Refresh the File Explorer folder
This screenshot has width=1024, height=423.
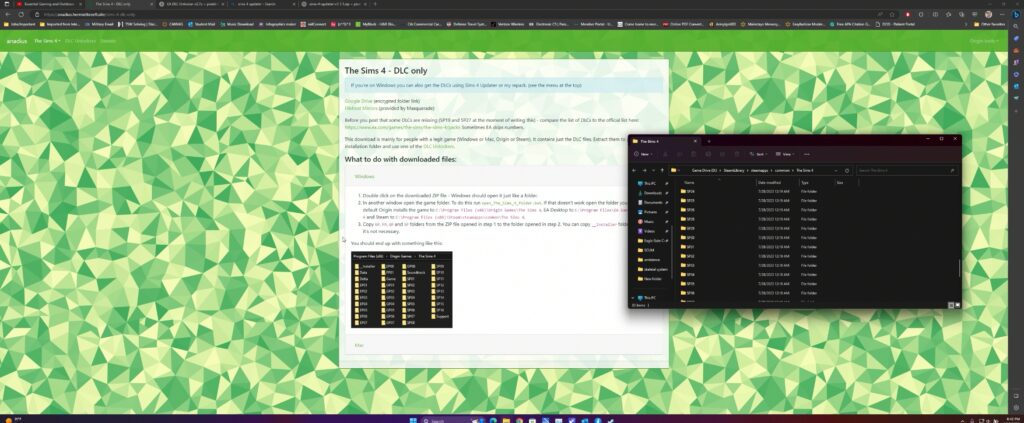[x=847, y=170]
